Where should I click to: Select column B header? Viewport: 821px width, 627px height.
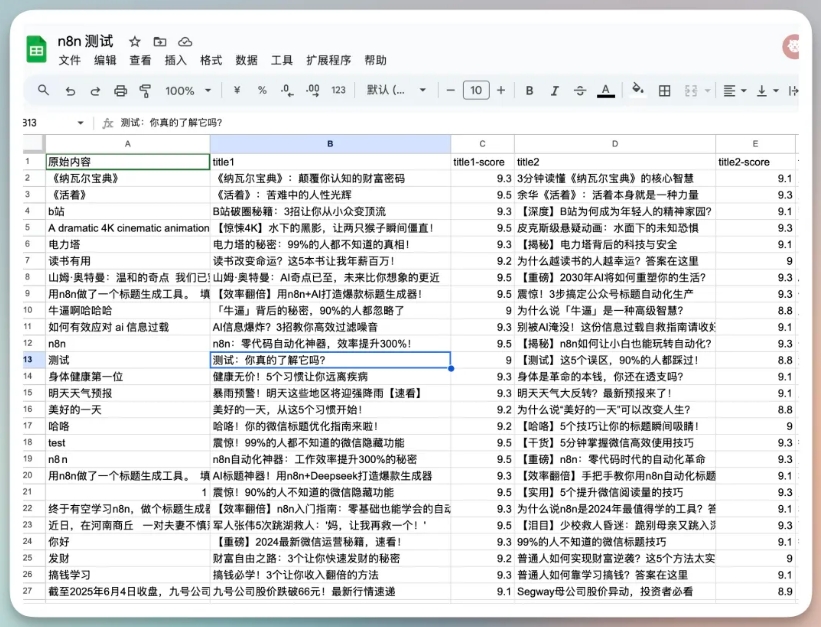tap(330, 144)
